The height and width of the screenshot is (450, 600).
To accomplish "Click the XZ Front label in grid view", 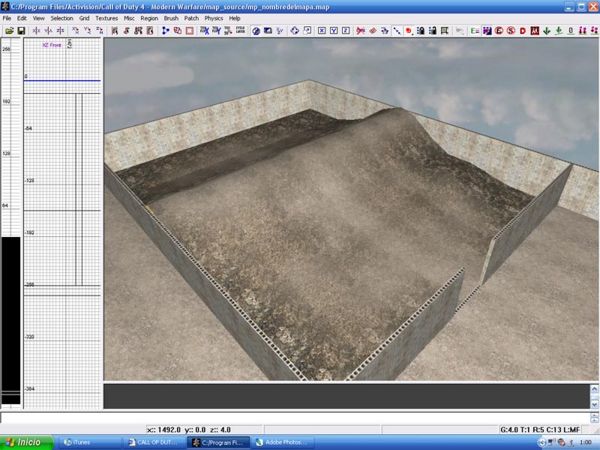I will tap(52, 45).
